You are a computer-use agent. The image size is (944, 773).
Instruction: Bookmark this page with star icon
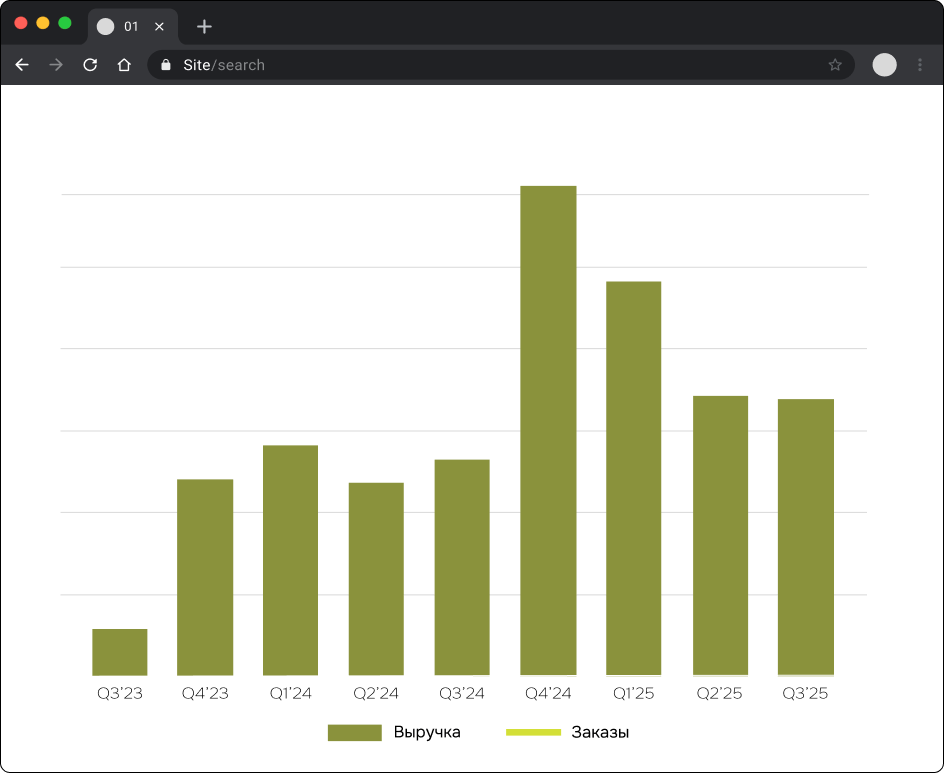(835, 65)
